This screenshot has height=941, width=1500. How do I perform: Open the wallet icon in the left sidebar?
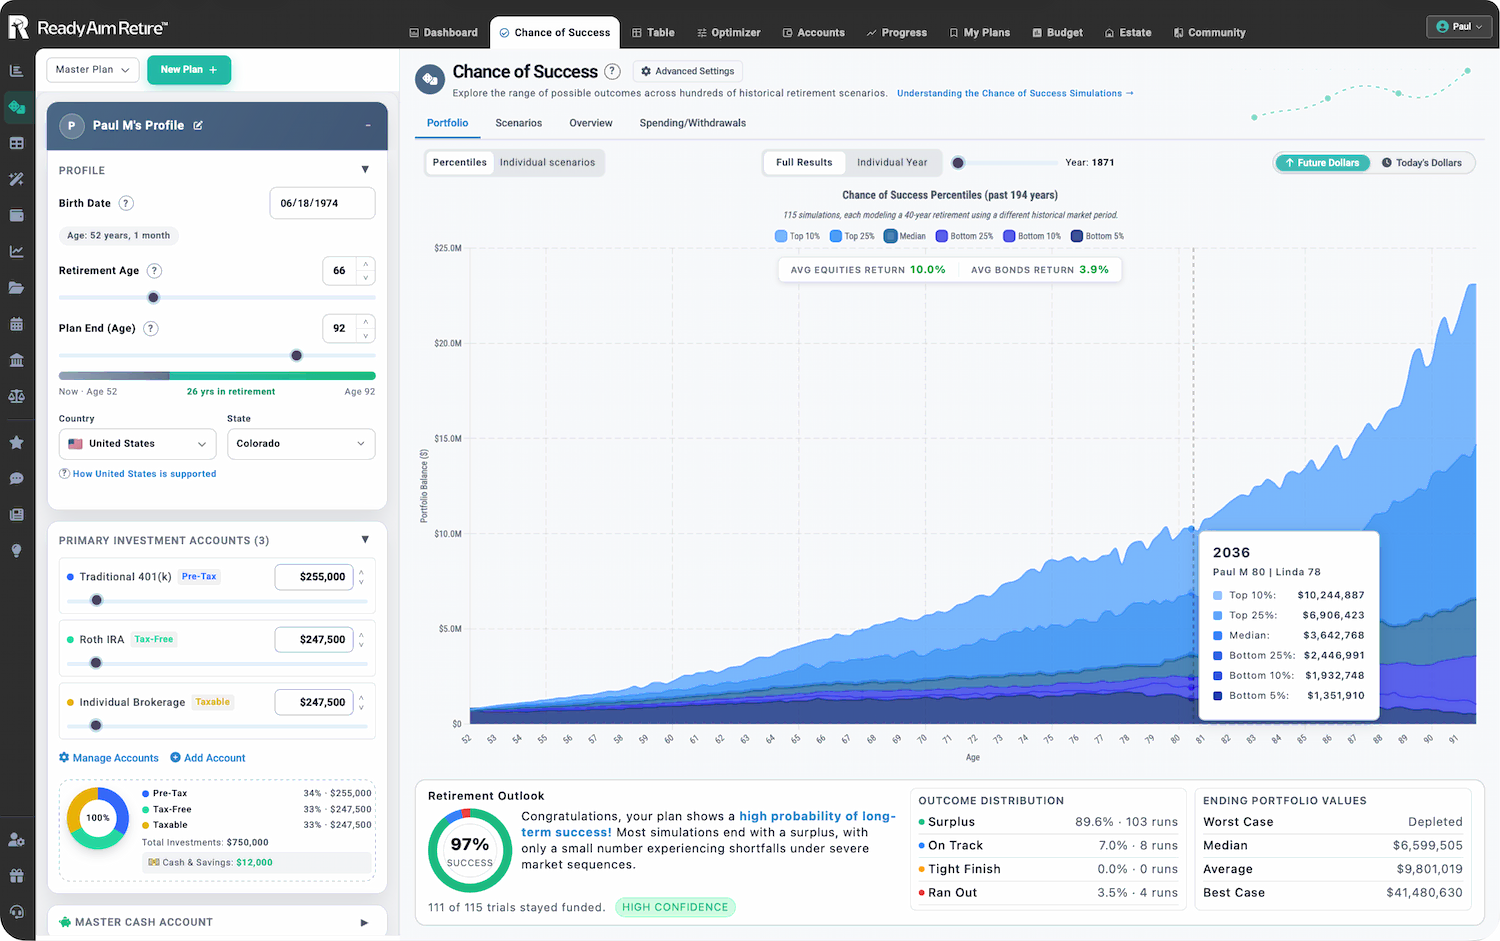coord(17,215)
